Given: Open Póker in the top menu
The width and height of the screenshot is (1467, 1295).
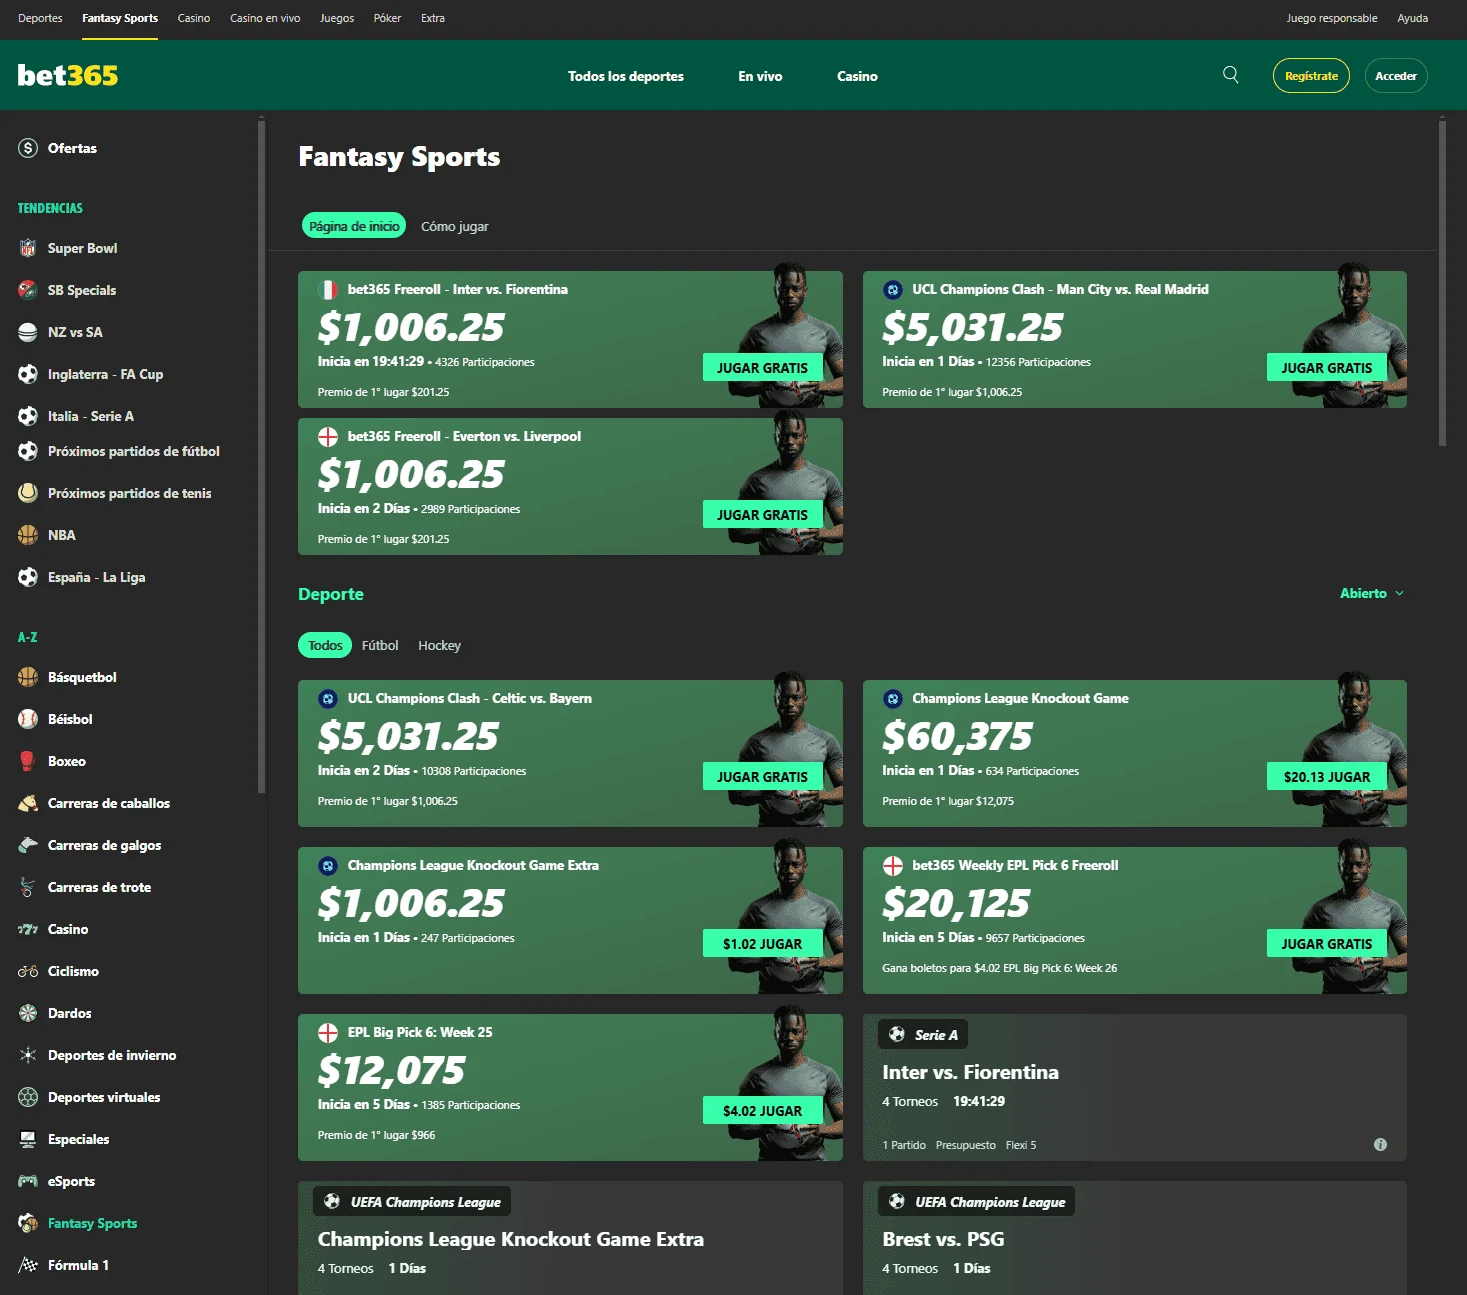Looking at the screenshot, I should coord(387,18).
